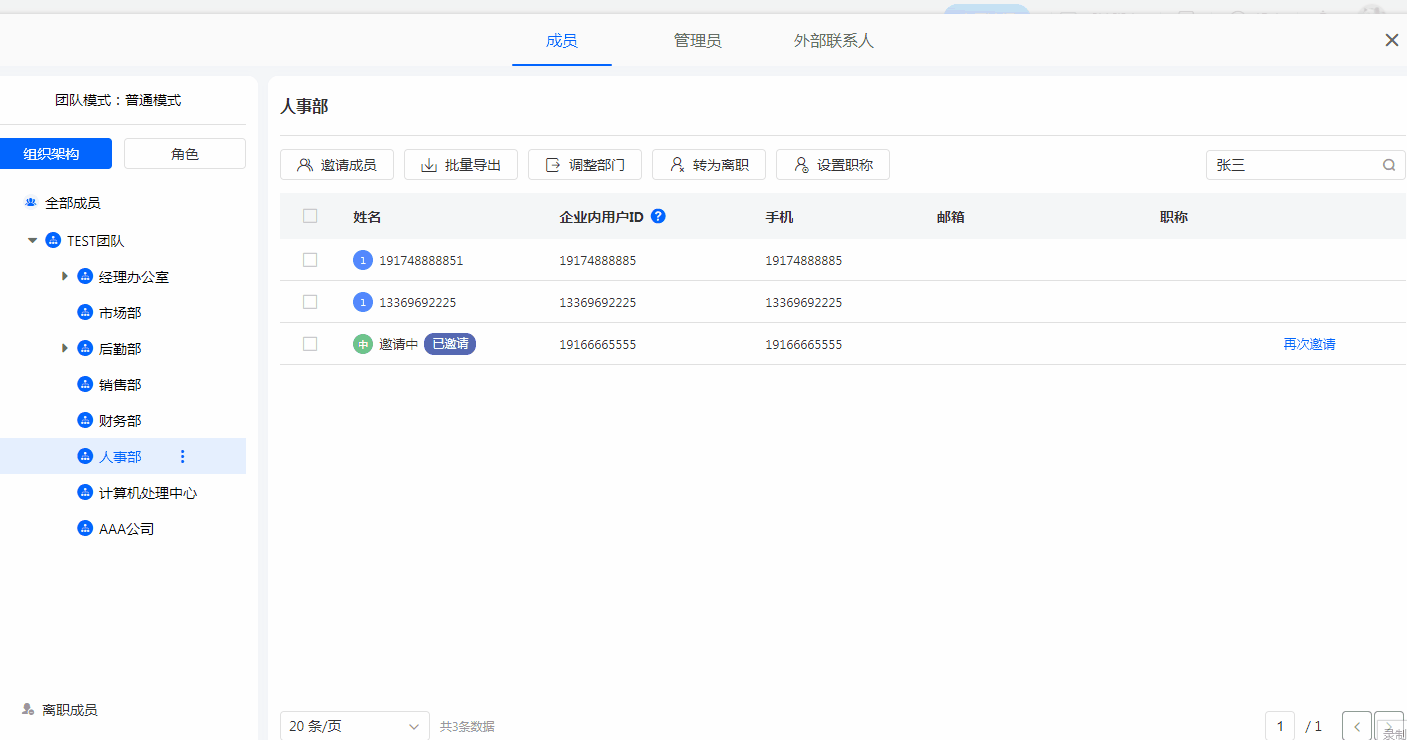Open the three-dot menu for 人事部

click(182, 457)
